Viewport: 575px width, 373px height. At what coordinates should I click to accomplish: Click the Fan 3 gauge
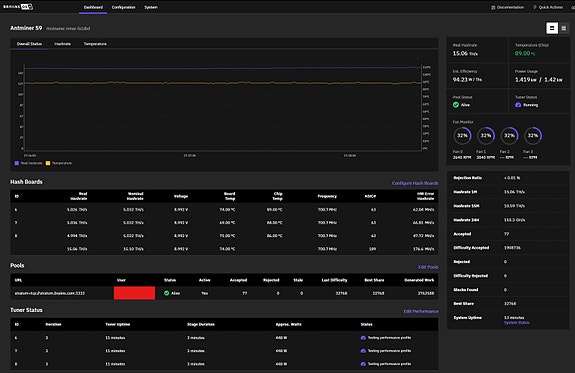[x=533, y=136]
